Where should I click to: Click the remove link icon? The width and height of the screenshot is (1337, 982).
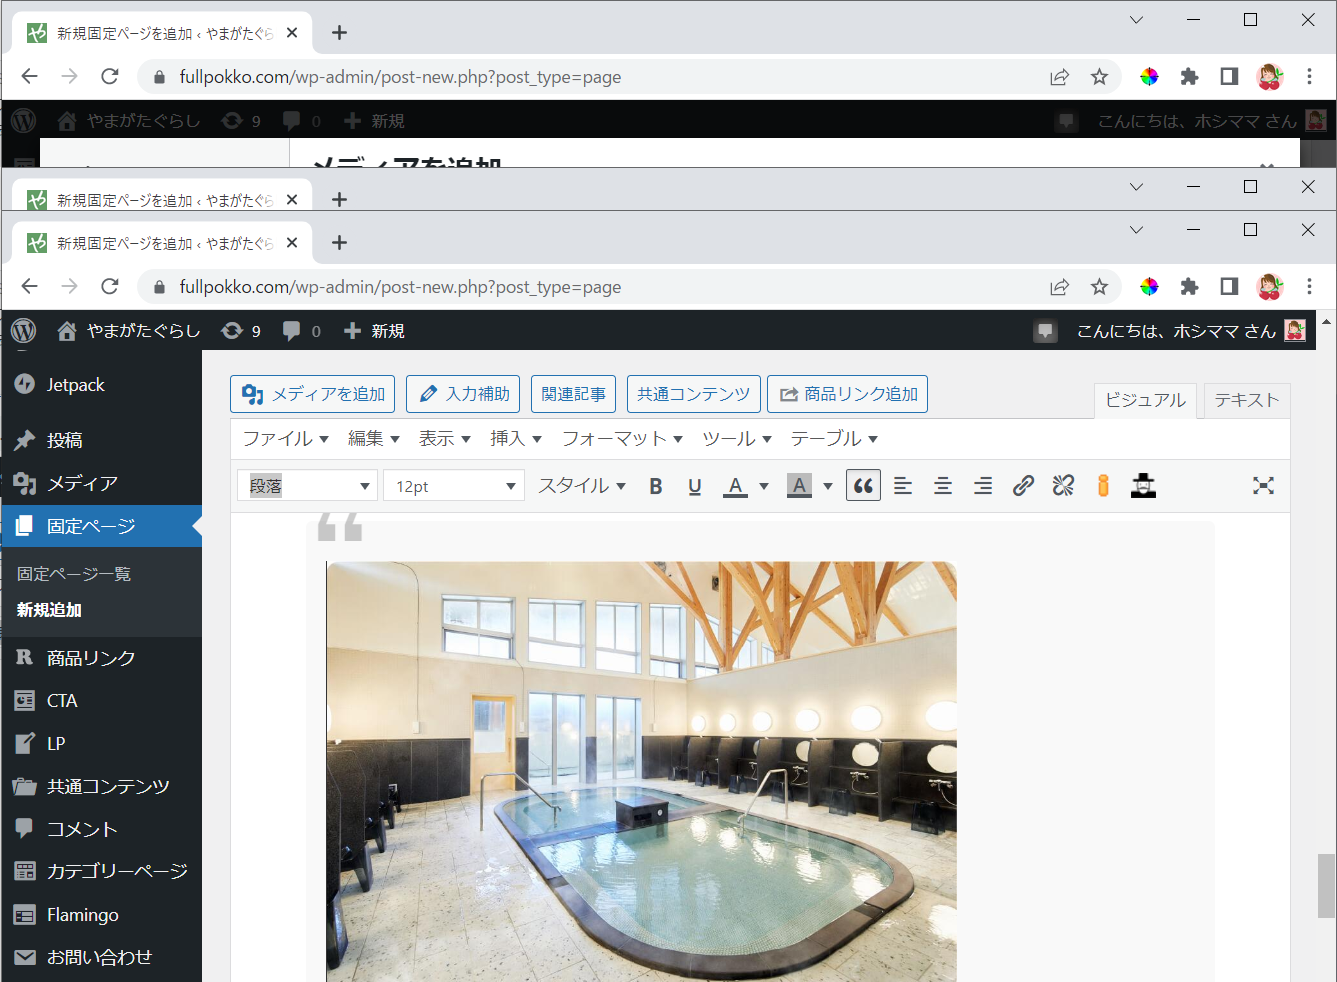click(1063, 486)
